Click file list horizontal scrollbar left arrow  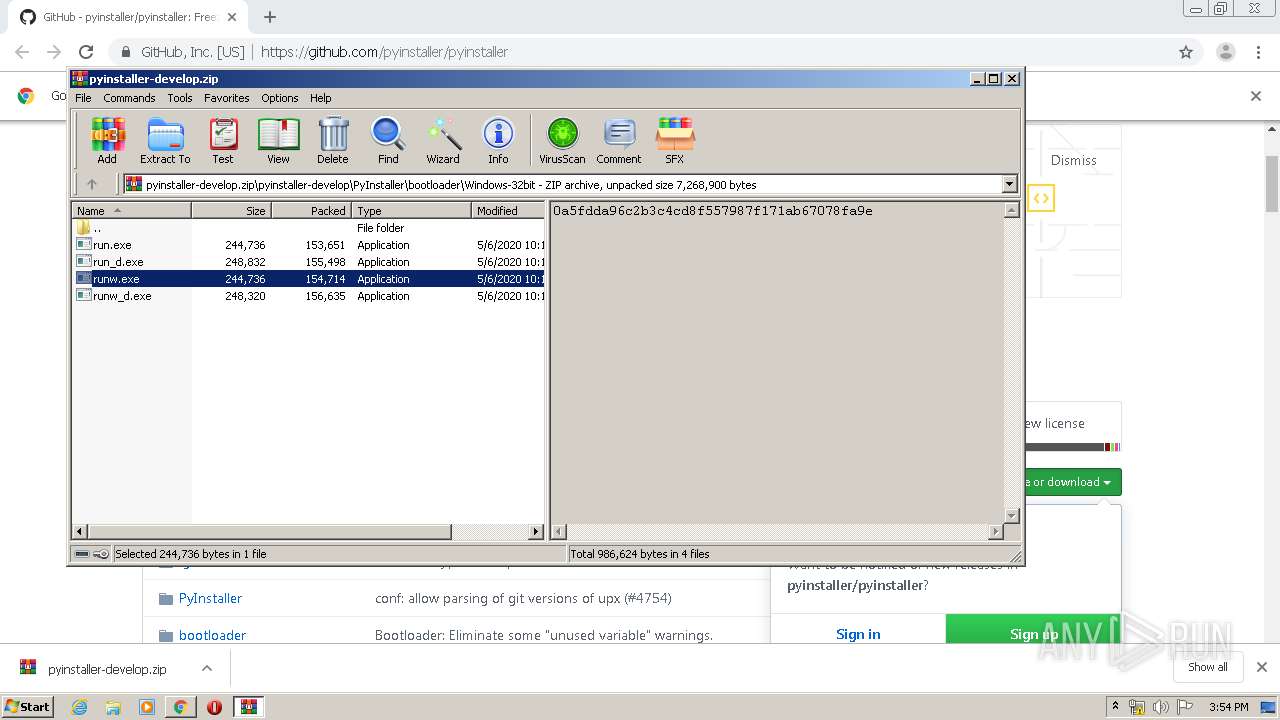(x=80, y=532)
